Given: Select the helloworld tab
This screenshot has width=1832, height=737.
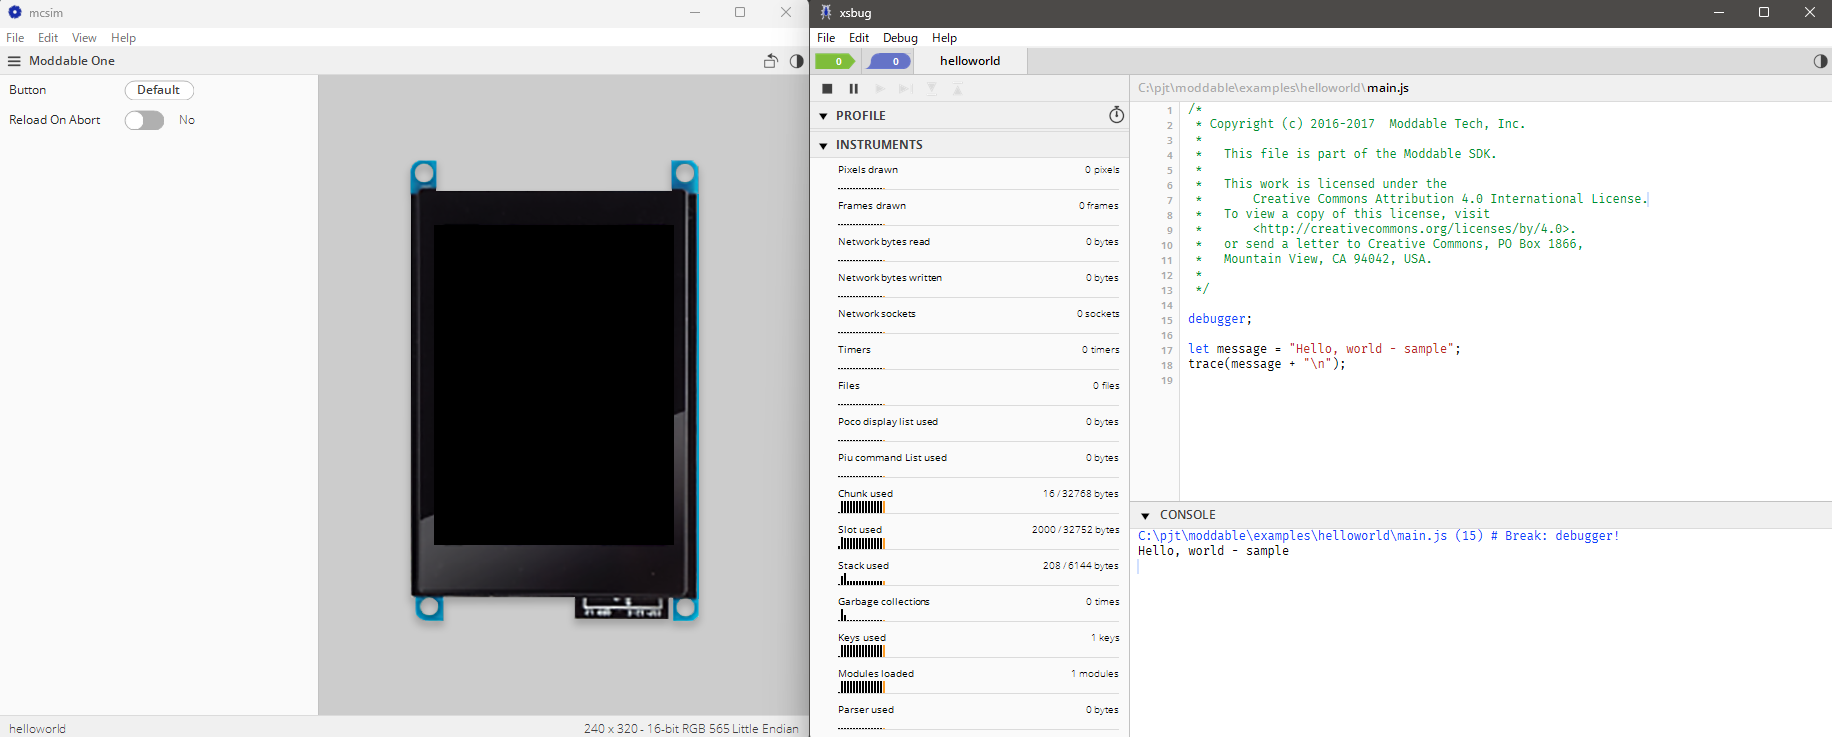Looking at the screenshot, I should pyautogui.click(x=969, y=61).
